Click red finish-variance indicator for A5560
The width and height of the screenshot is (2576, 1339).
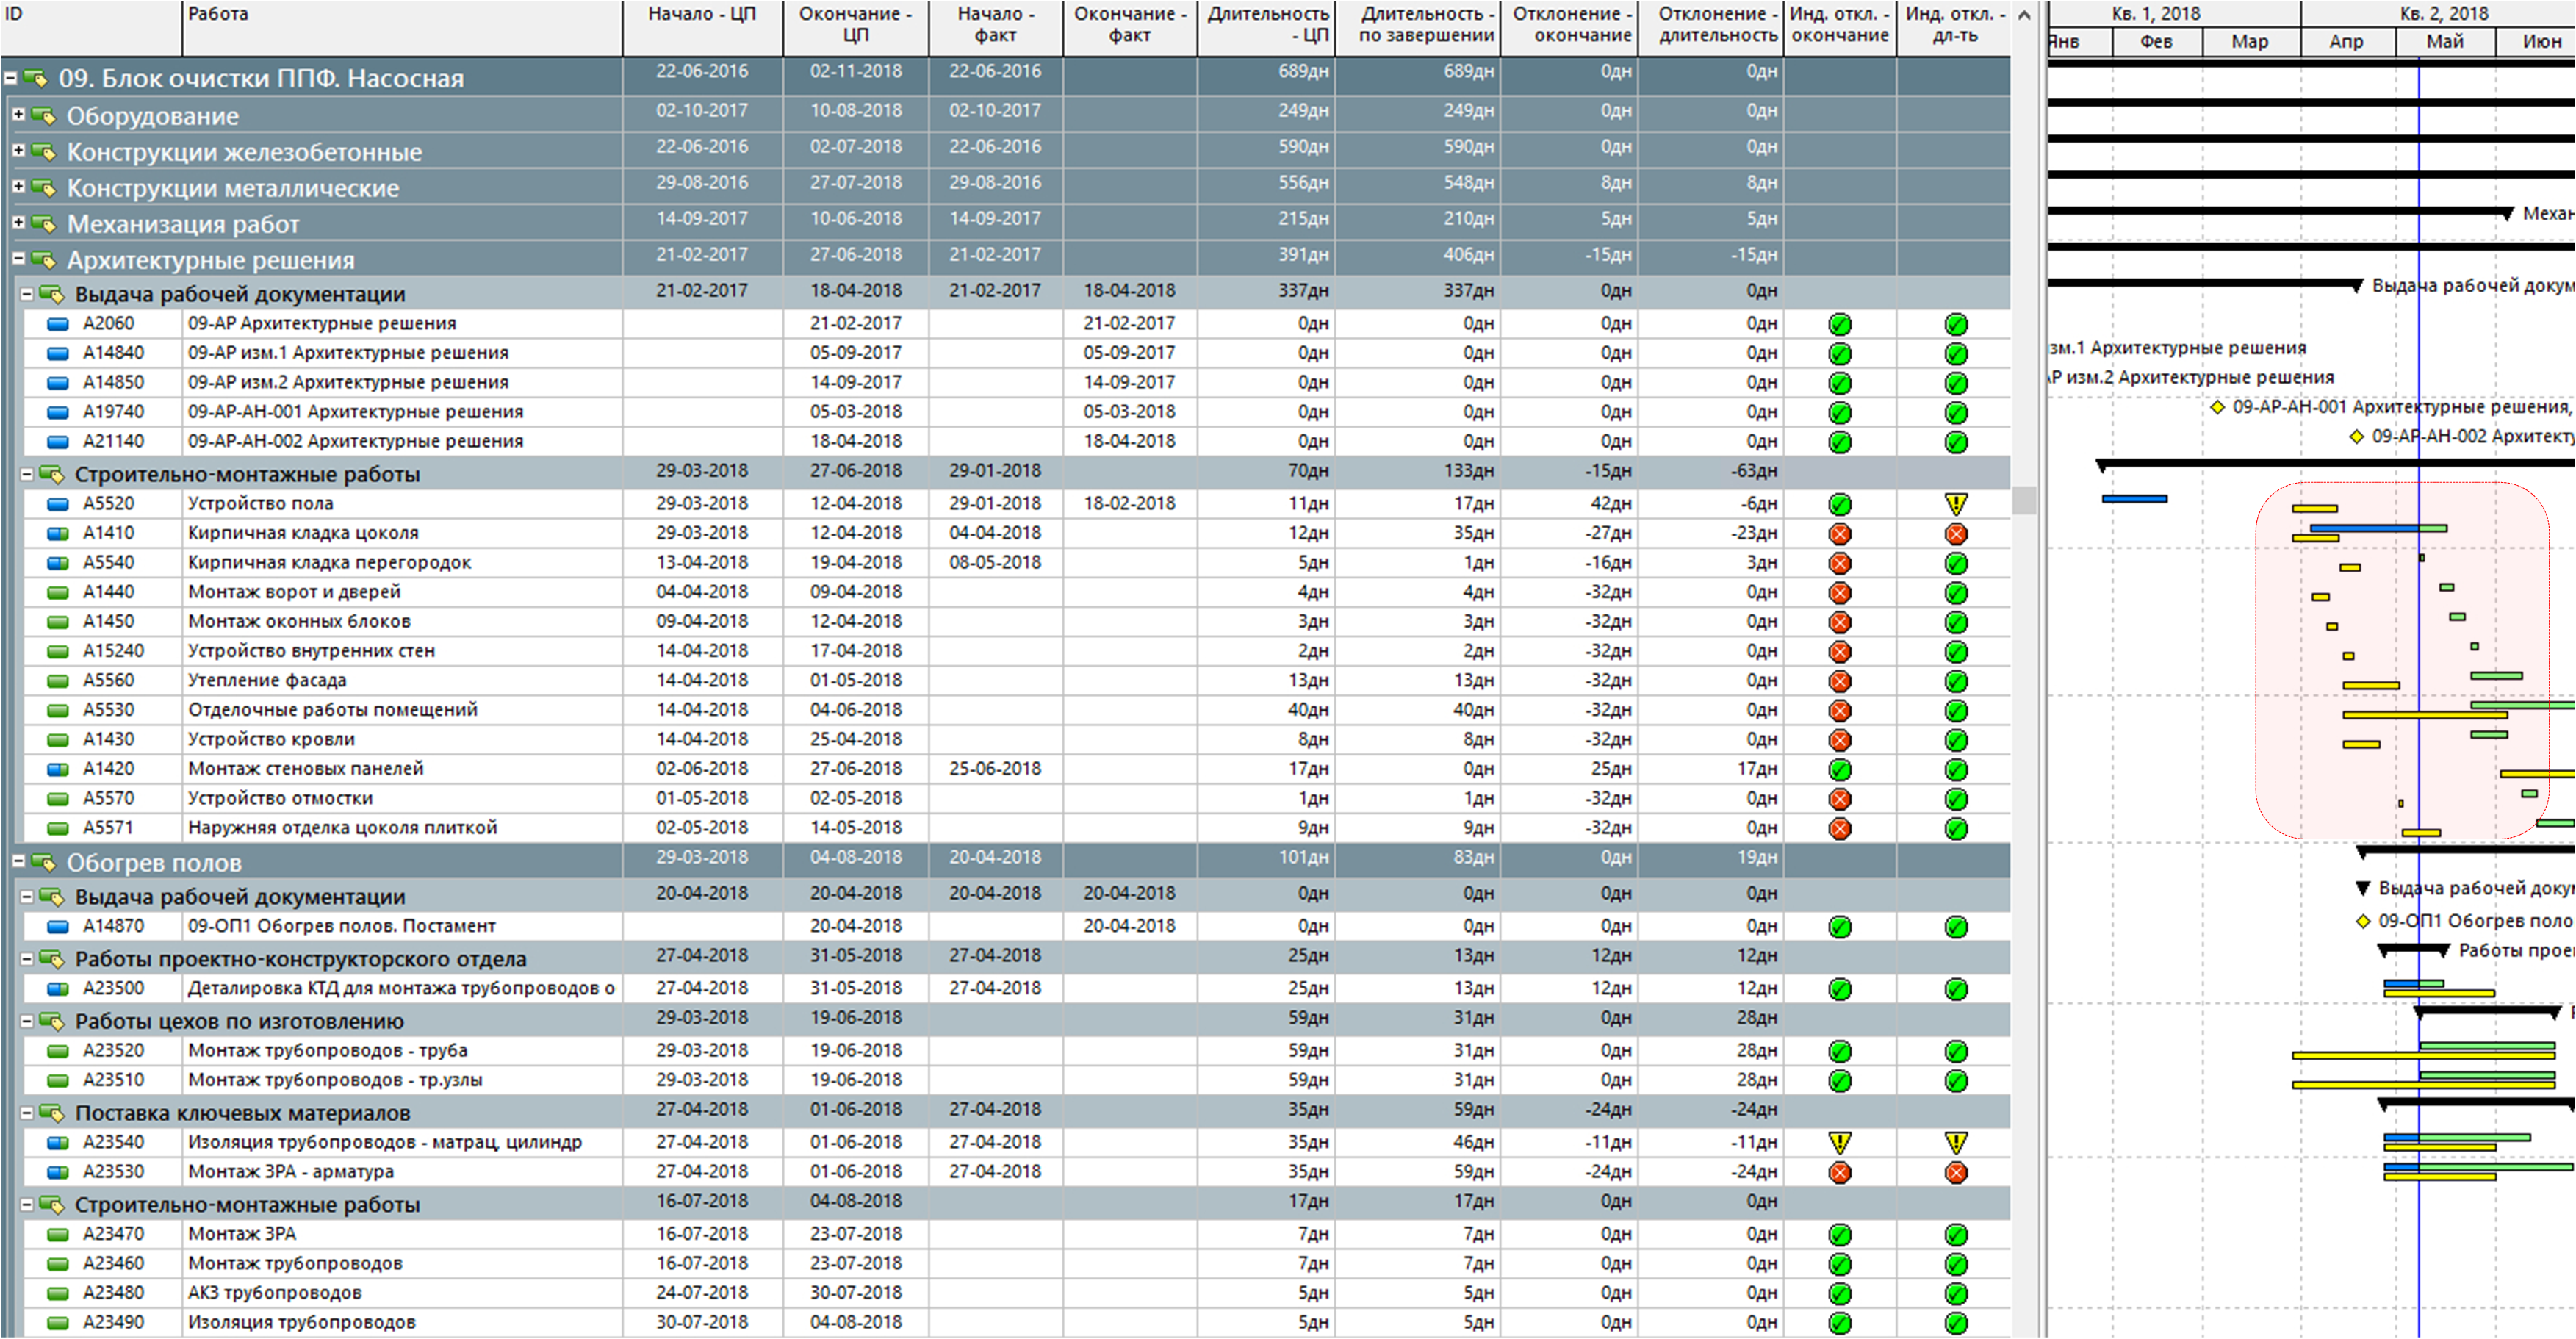click(1839, 682)
